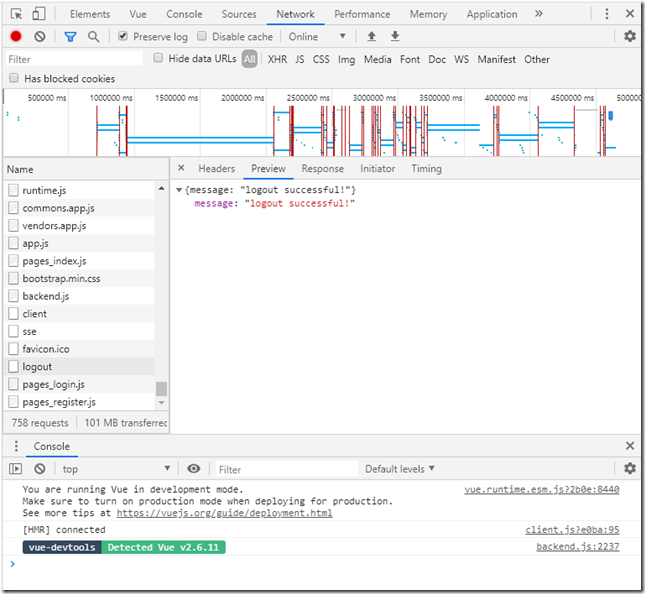
Task: Enable Disable cache checkbox
Action: 202,36
